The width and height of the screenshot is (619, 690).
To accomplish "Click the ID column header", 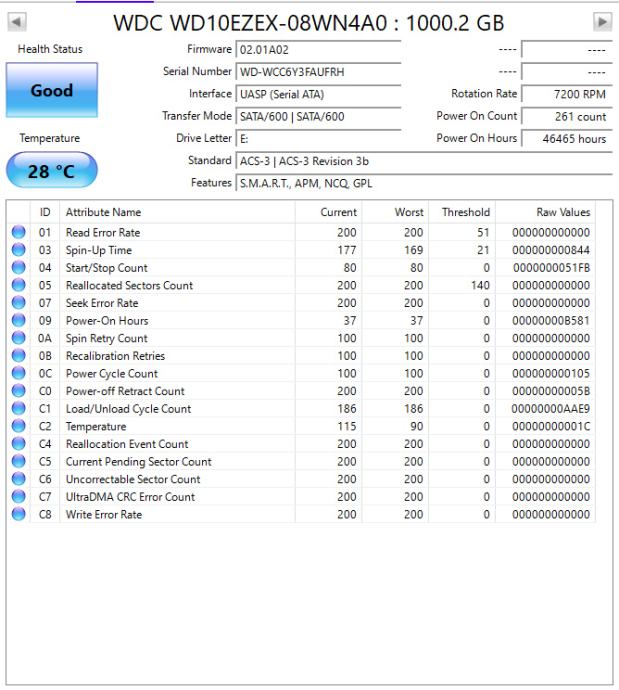I will (45, 212).
